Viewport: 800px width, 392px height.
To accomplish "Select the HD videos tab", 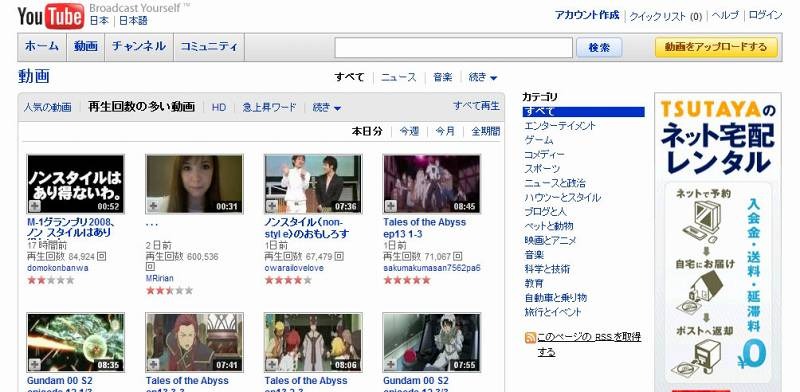I will click(x=218, y=108).
